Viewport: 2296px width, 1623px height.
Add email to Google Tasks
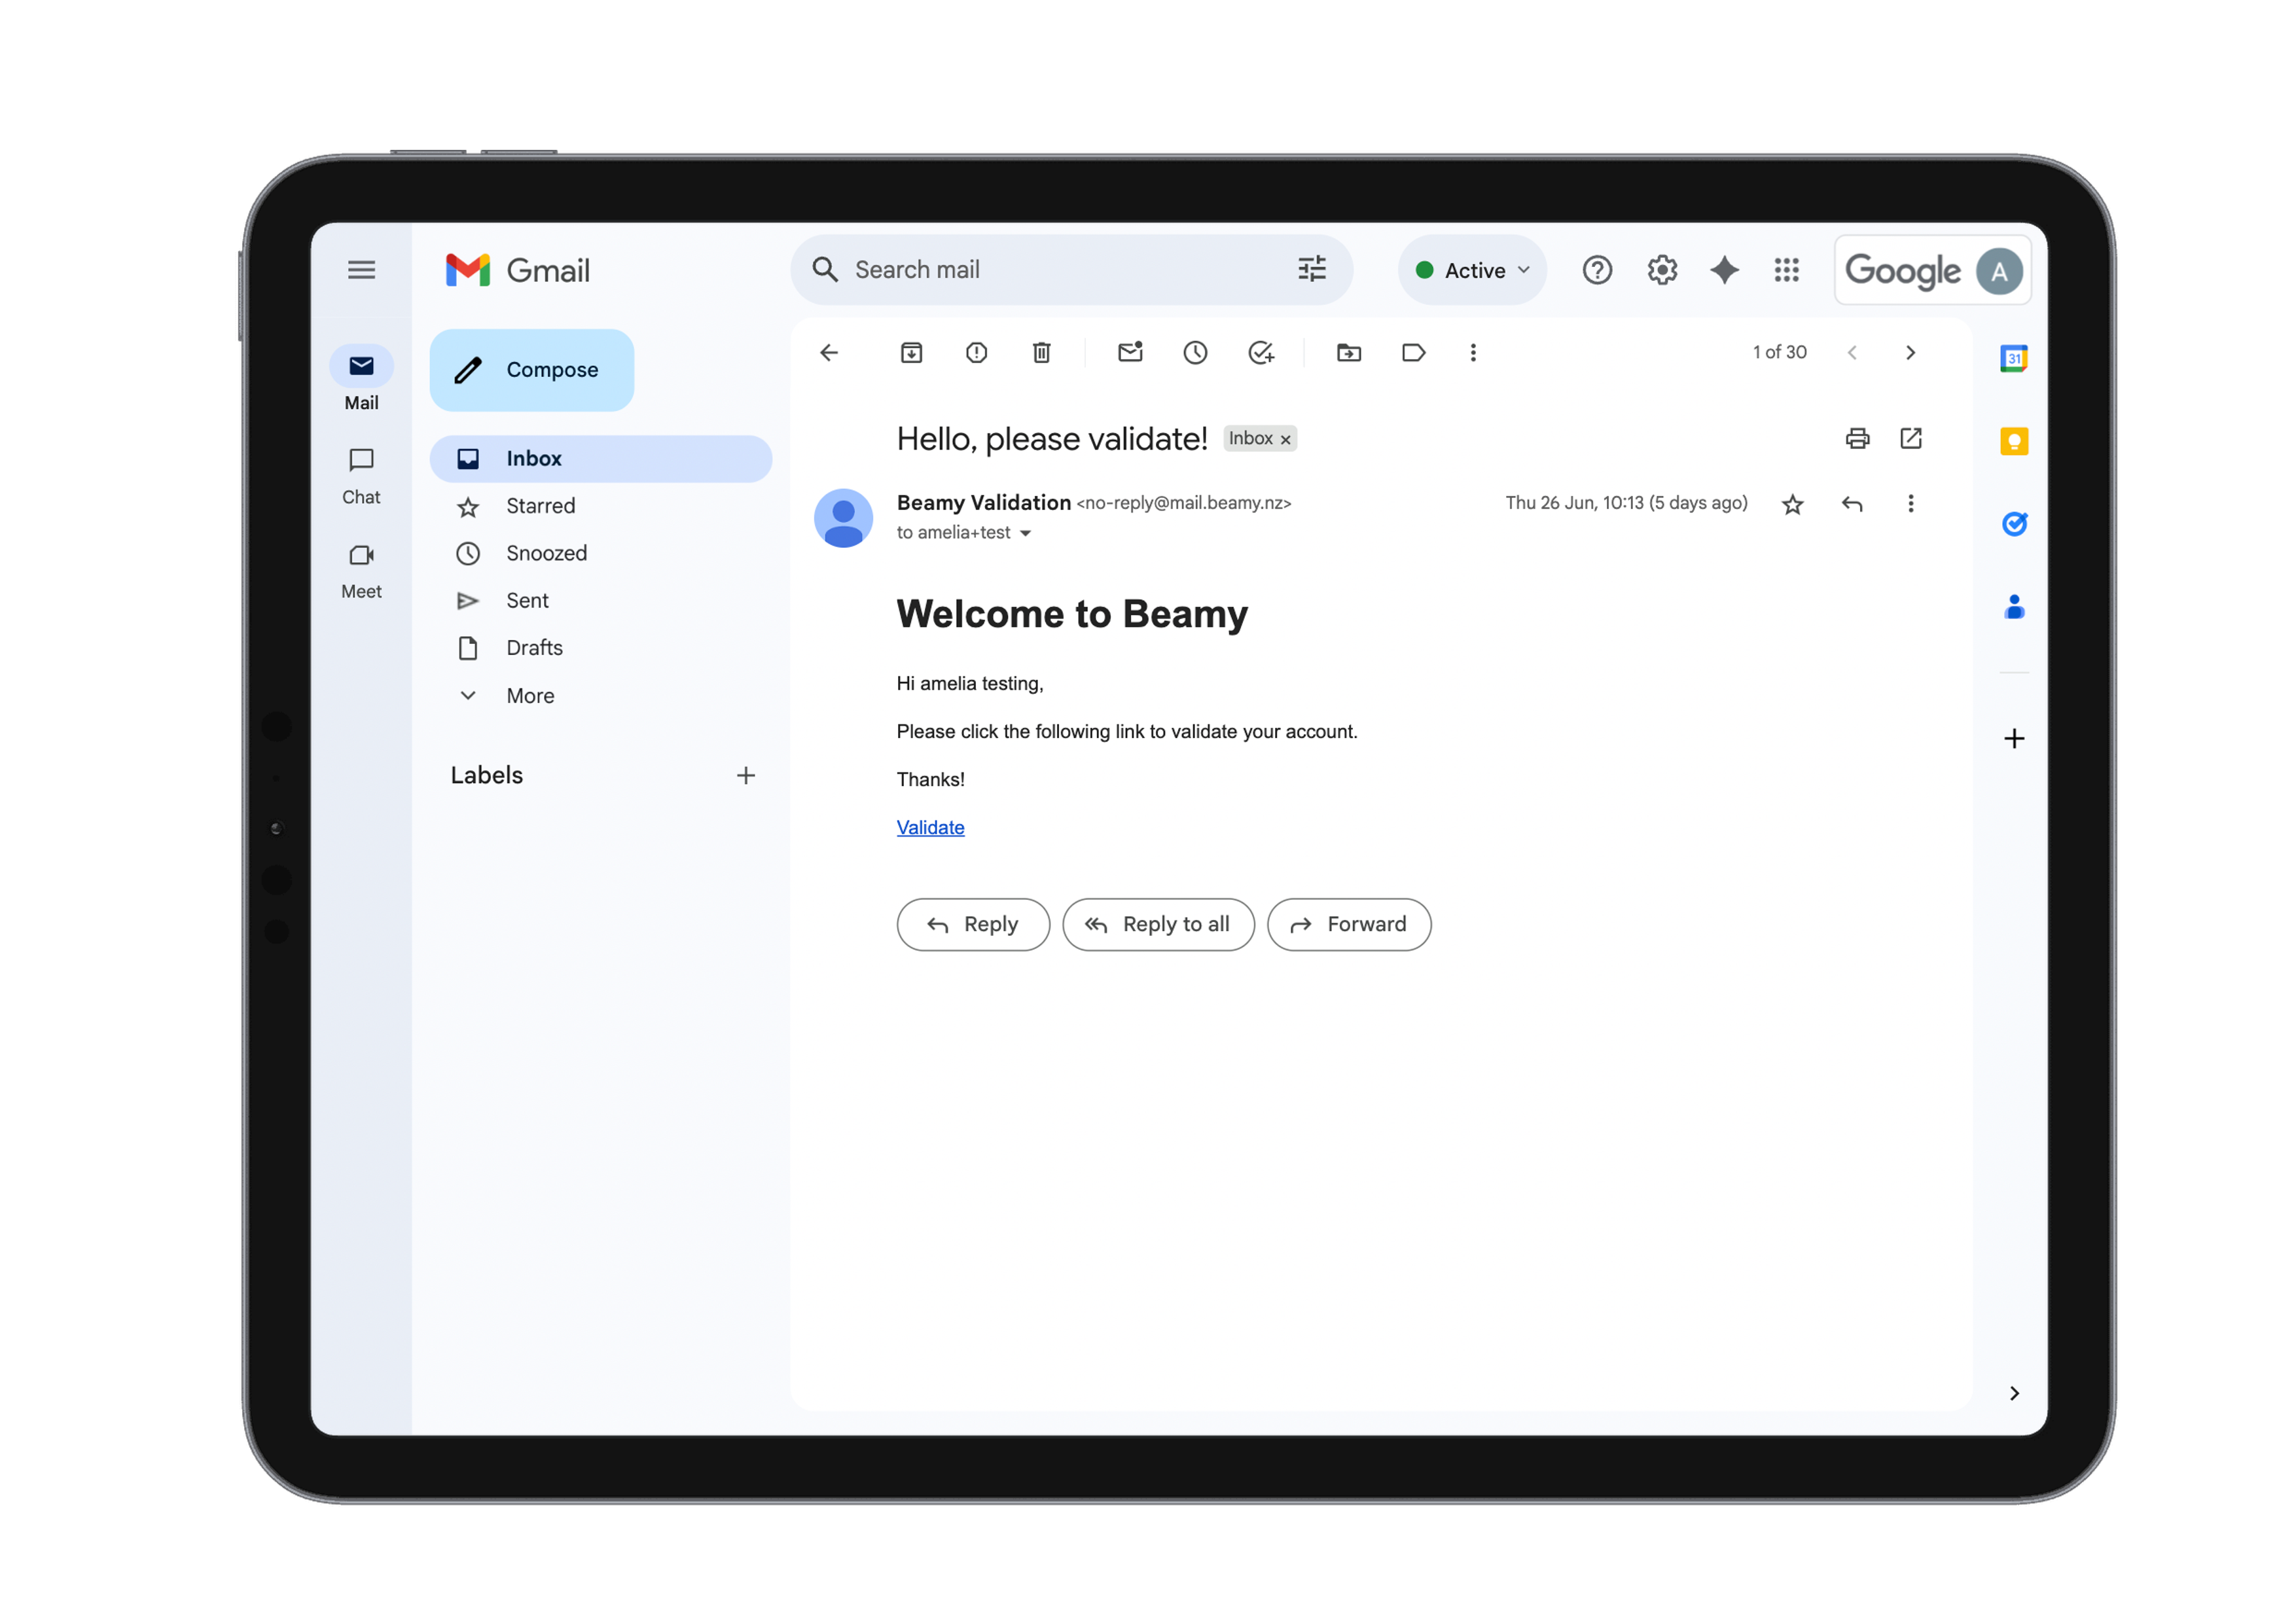(x=1261, y=352)
